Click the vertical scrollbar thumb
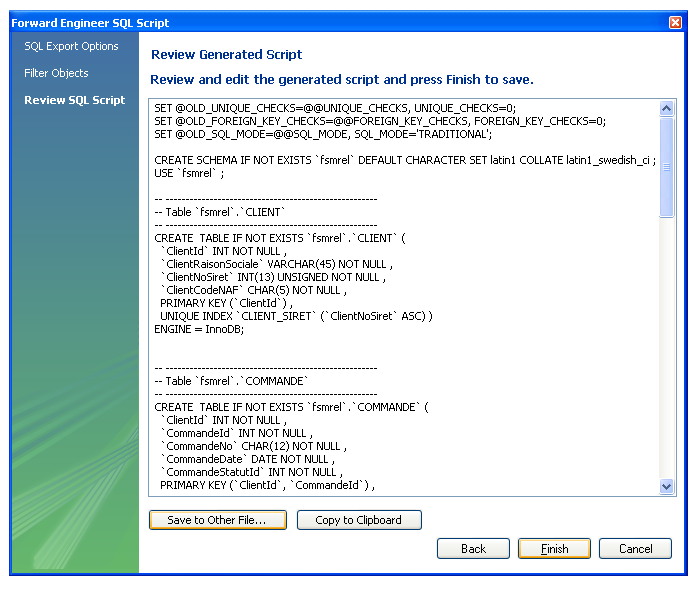This screenshot has width=699, height=600. [x=667, y=165]
